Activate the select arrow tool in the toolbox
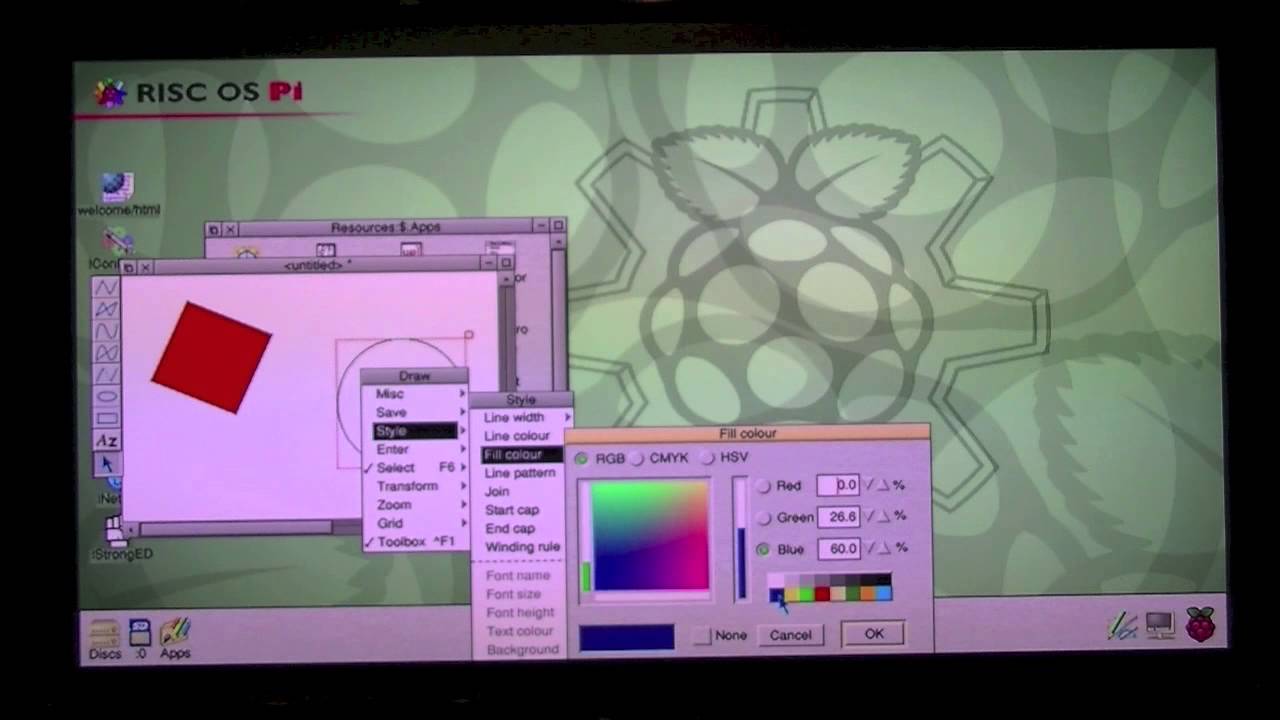1280x720 pixels. (x=106, y=464)
